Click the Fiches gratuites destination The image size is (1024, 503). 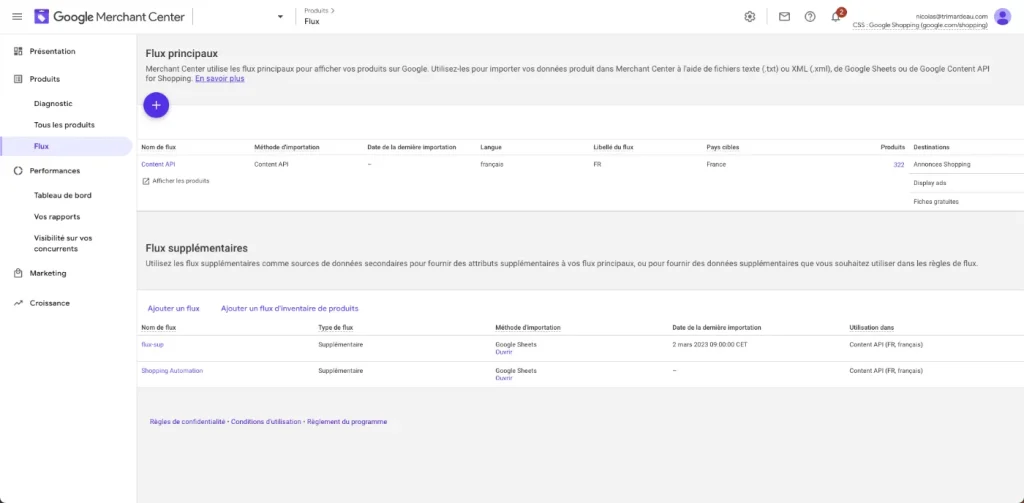click(x=936, y=202)
